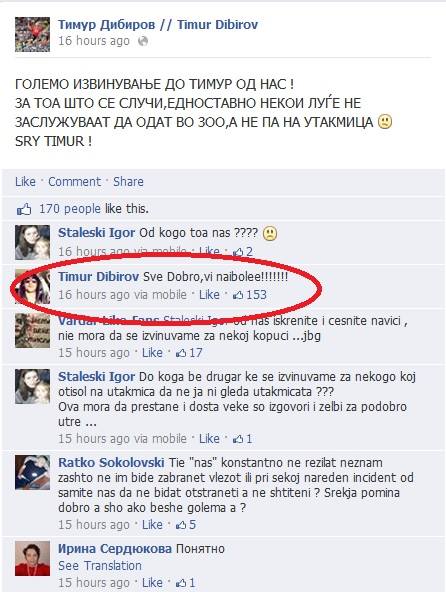The width and height of the screenshot is (446, 592).
Task: Click the thumbs-up icon beside 170 people
Action: pyautogui.click(x=23, y=209)
